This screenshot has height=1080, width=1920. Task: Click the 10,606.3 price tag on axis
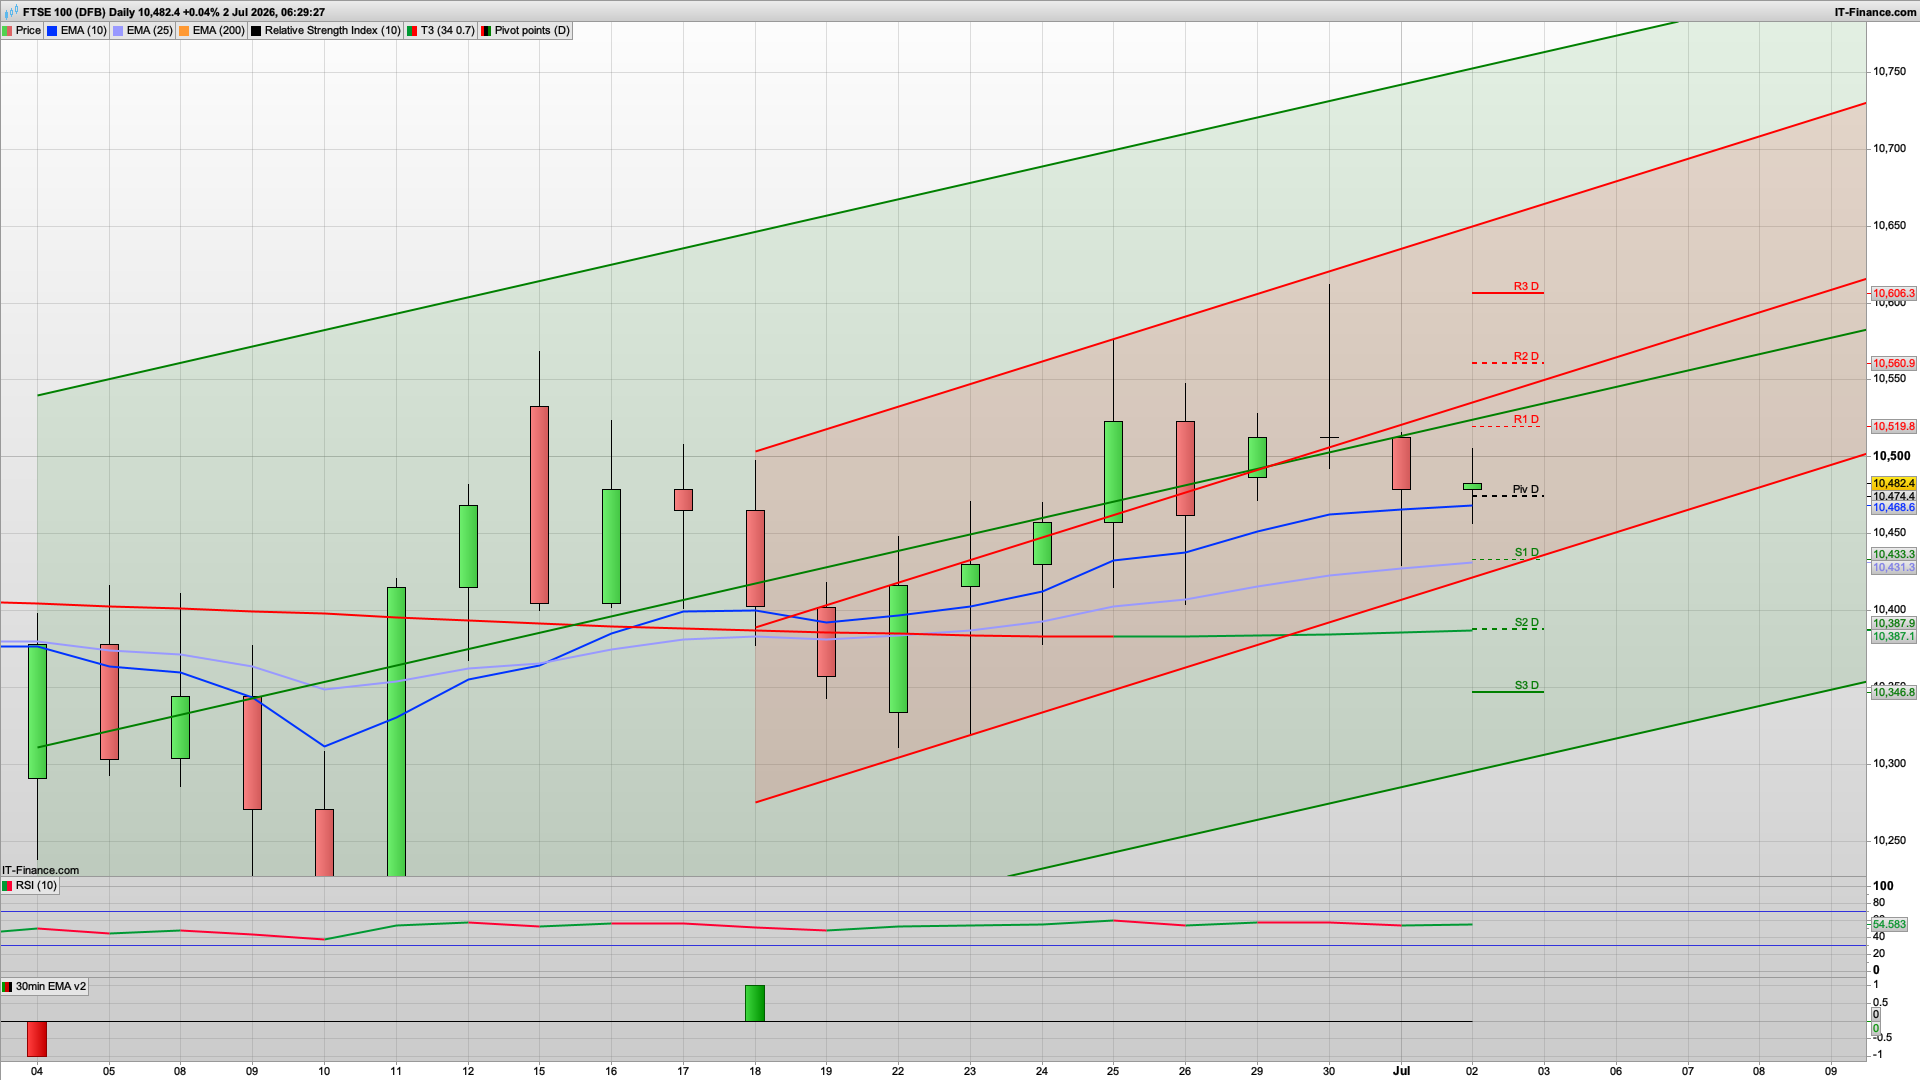tap(1893, 294)
